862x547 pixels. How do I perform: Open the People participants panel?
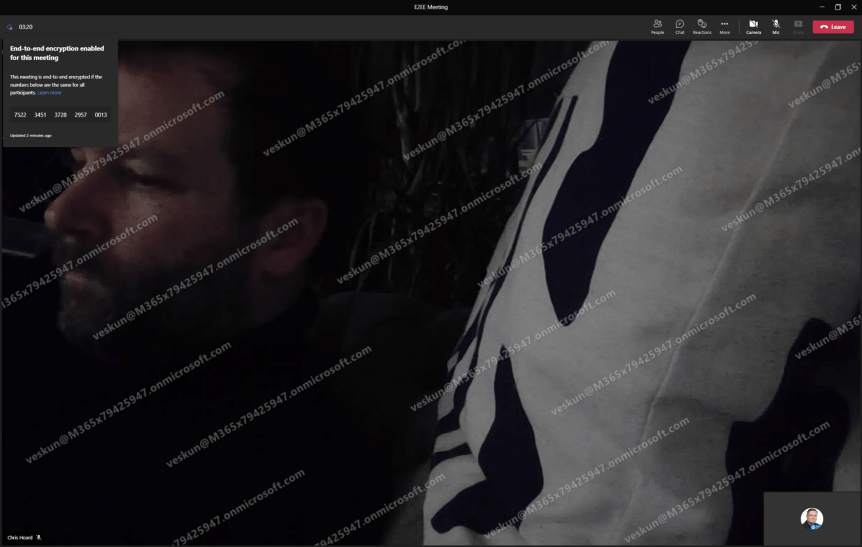coord(657,26)
